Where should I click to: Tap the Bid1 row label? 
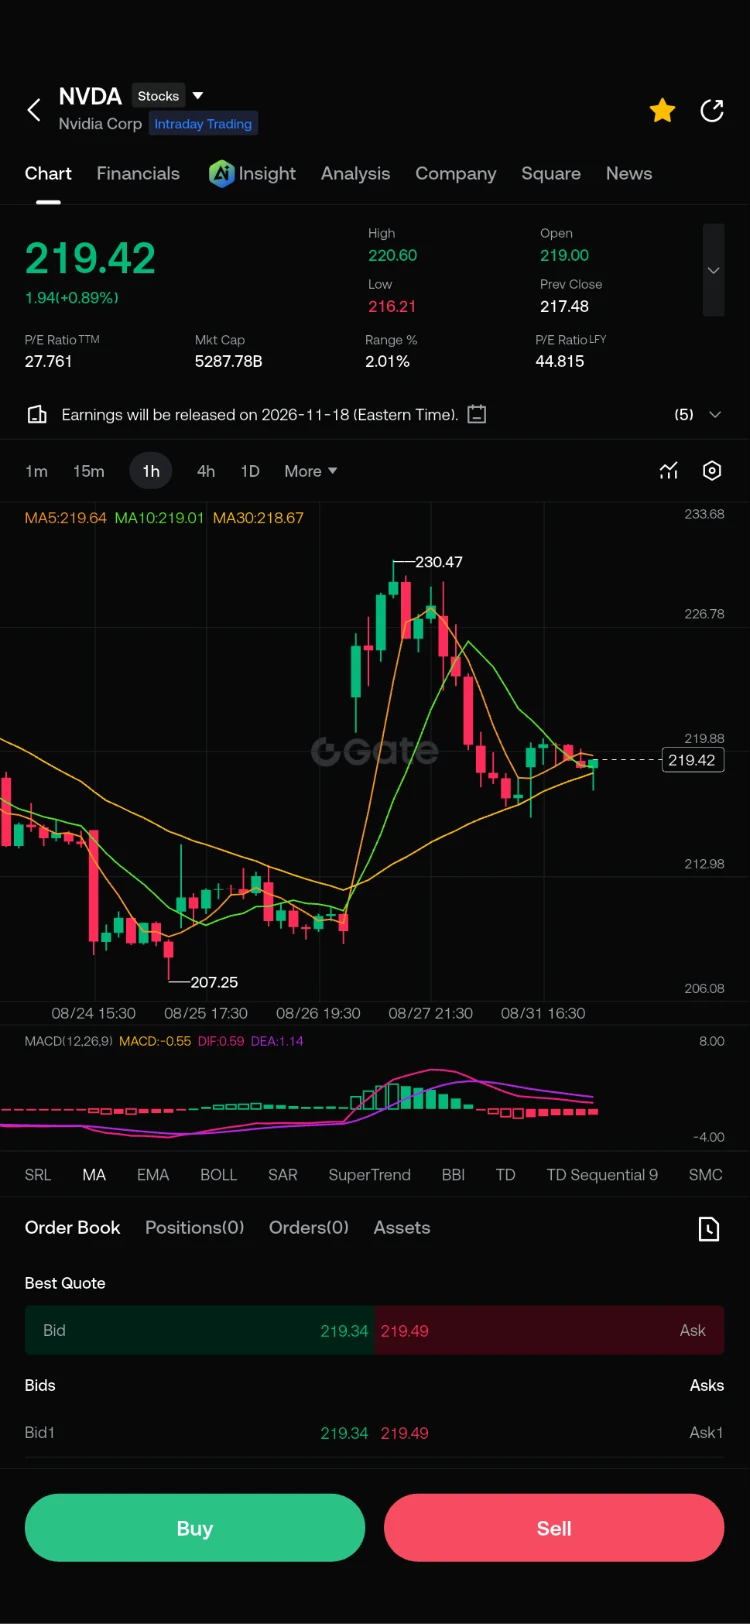(x=40, y=1433)
